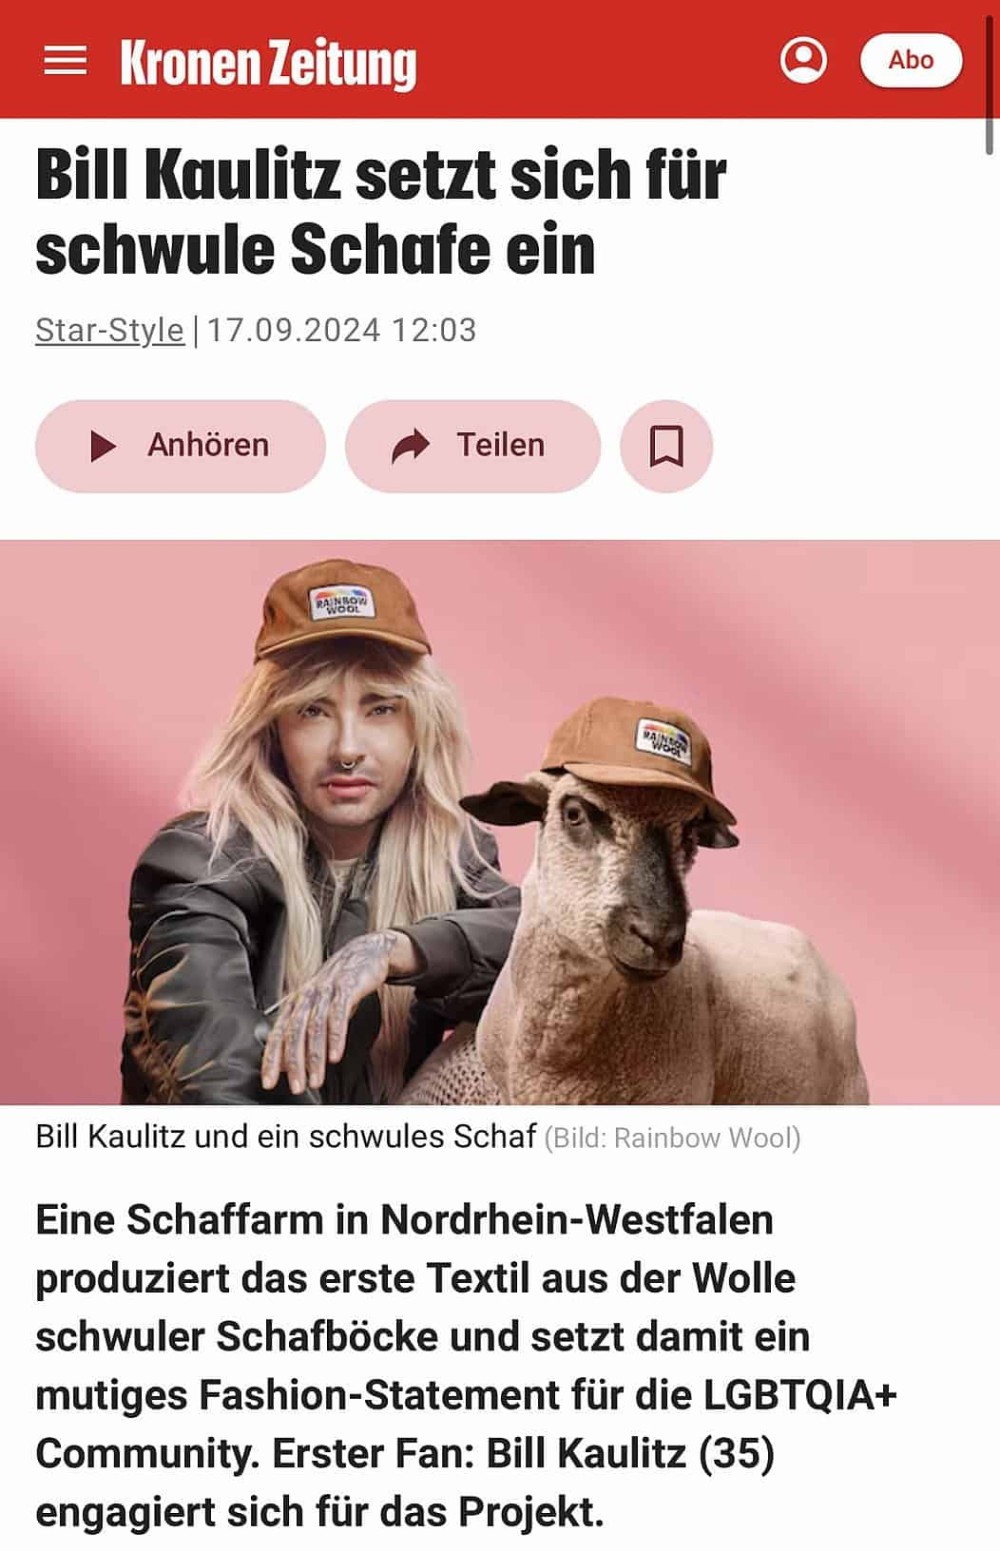Toggle the bookmark icon to save article
This screenshot has width=1000, height=1551.
(x=666, y=446)
